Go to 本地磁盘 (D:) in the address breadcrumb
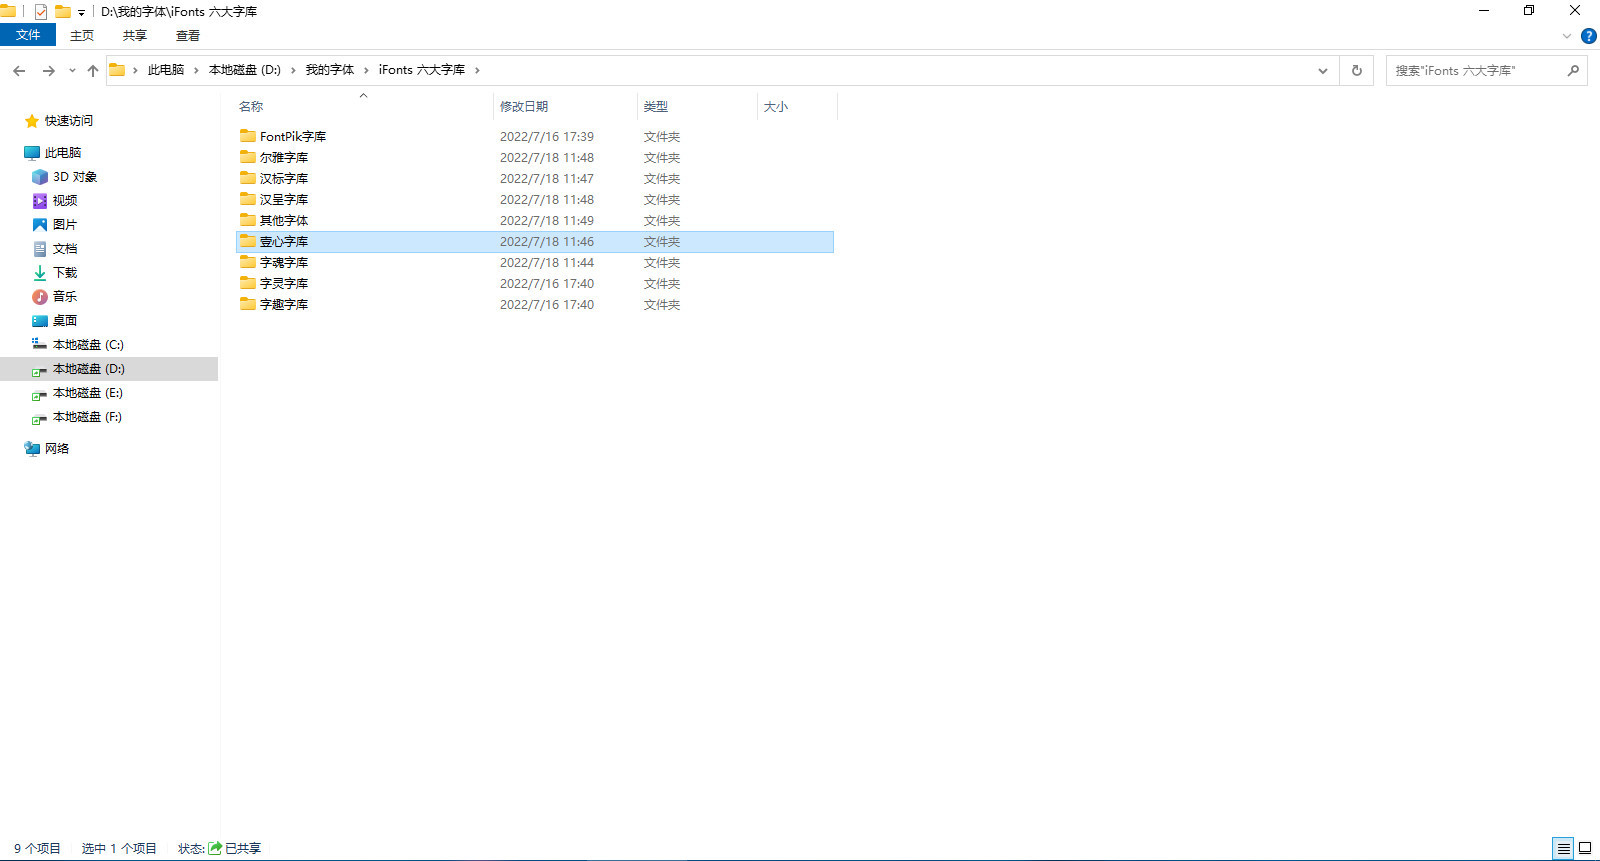Viewport: 1600px width, 861px height. tap(245, 70)
